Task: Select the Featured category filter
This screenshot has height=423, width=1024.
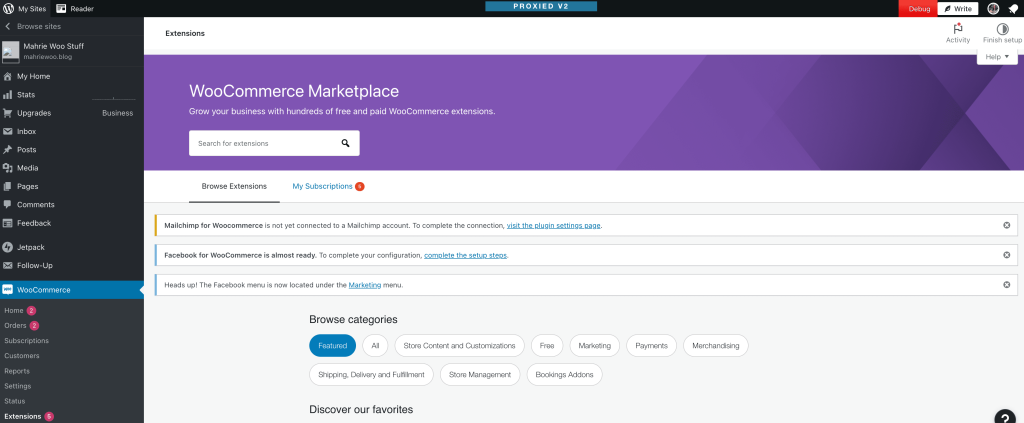Action: [x=332, y=345]
